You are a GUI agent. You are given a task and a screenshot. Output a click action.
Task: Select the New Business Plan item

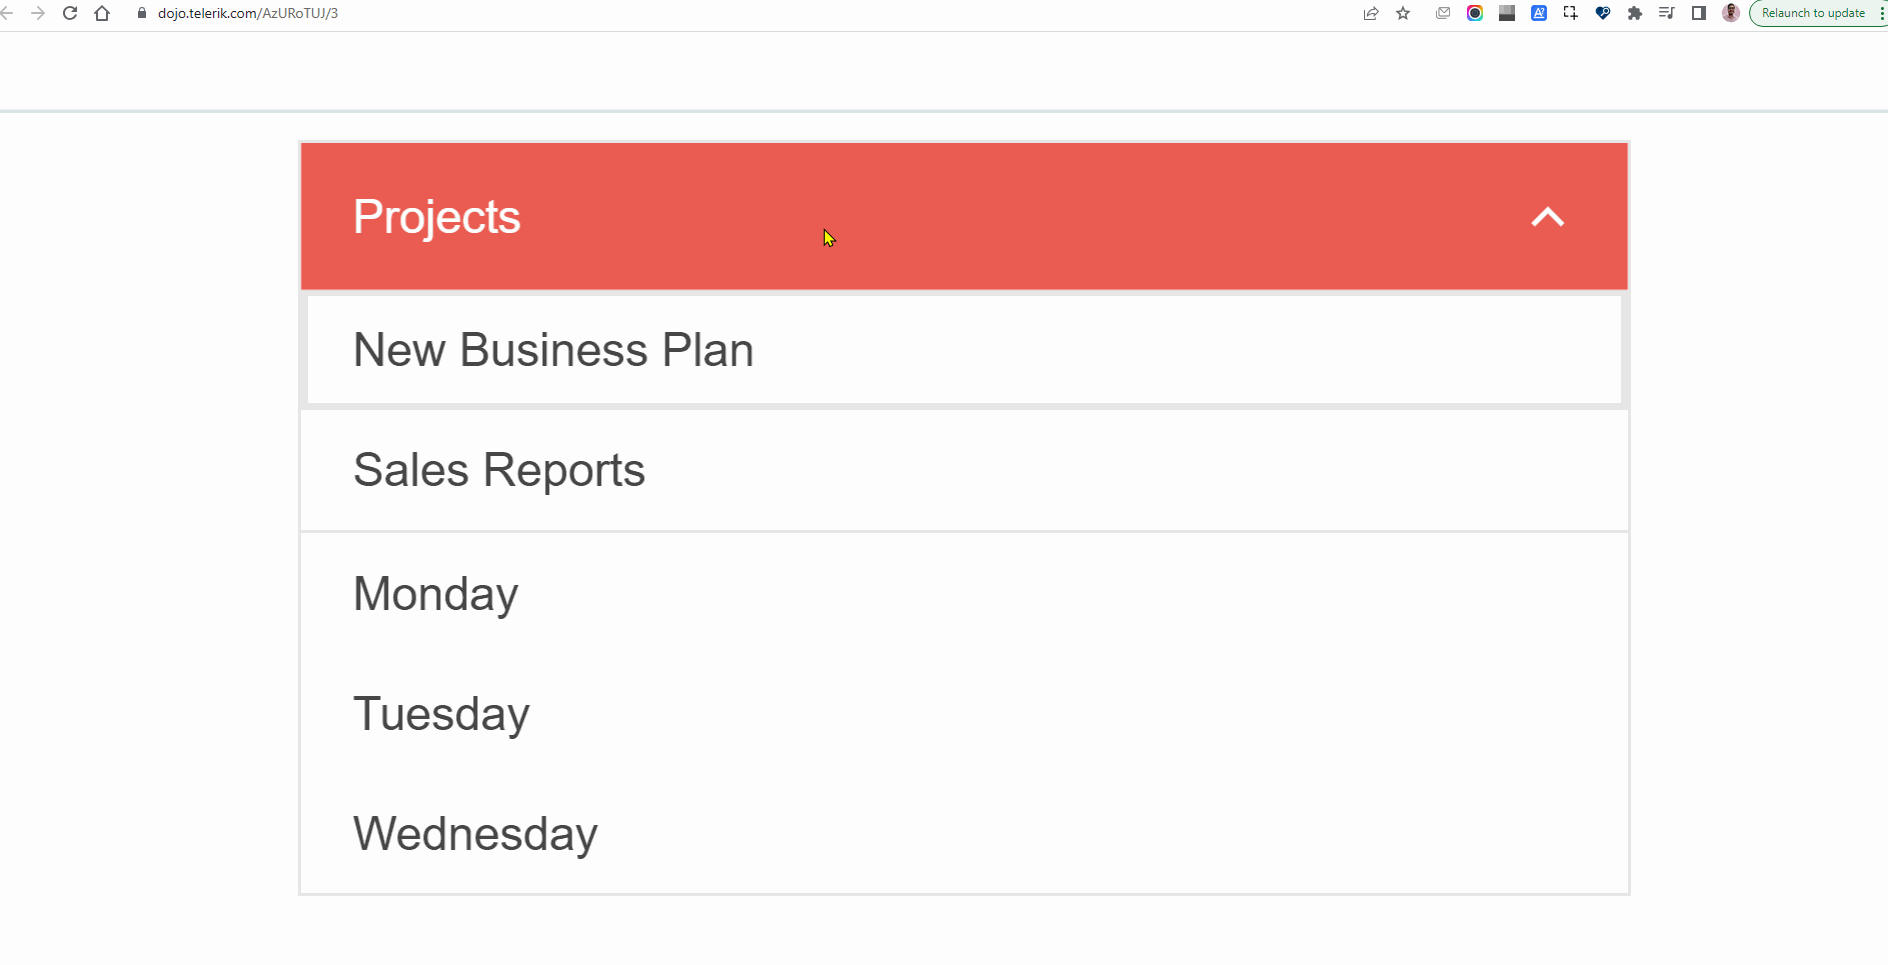[x=553, y=350]
